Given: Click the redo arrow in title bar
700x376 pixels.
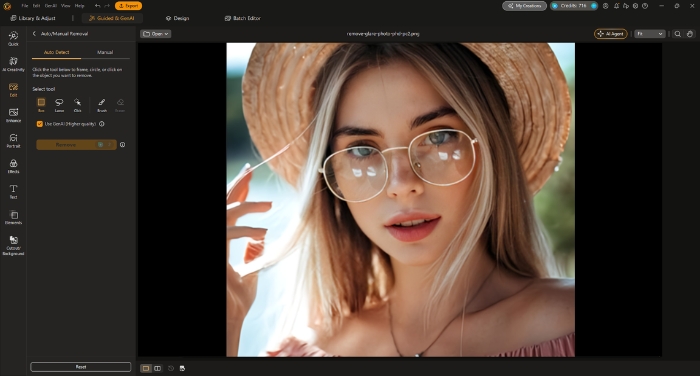Looking at the screenshot, I should click(x=107, y=6).
